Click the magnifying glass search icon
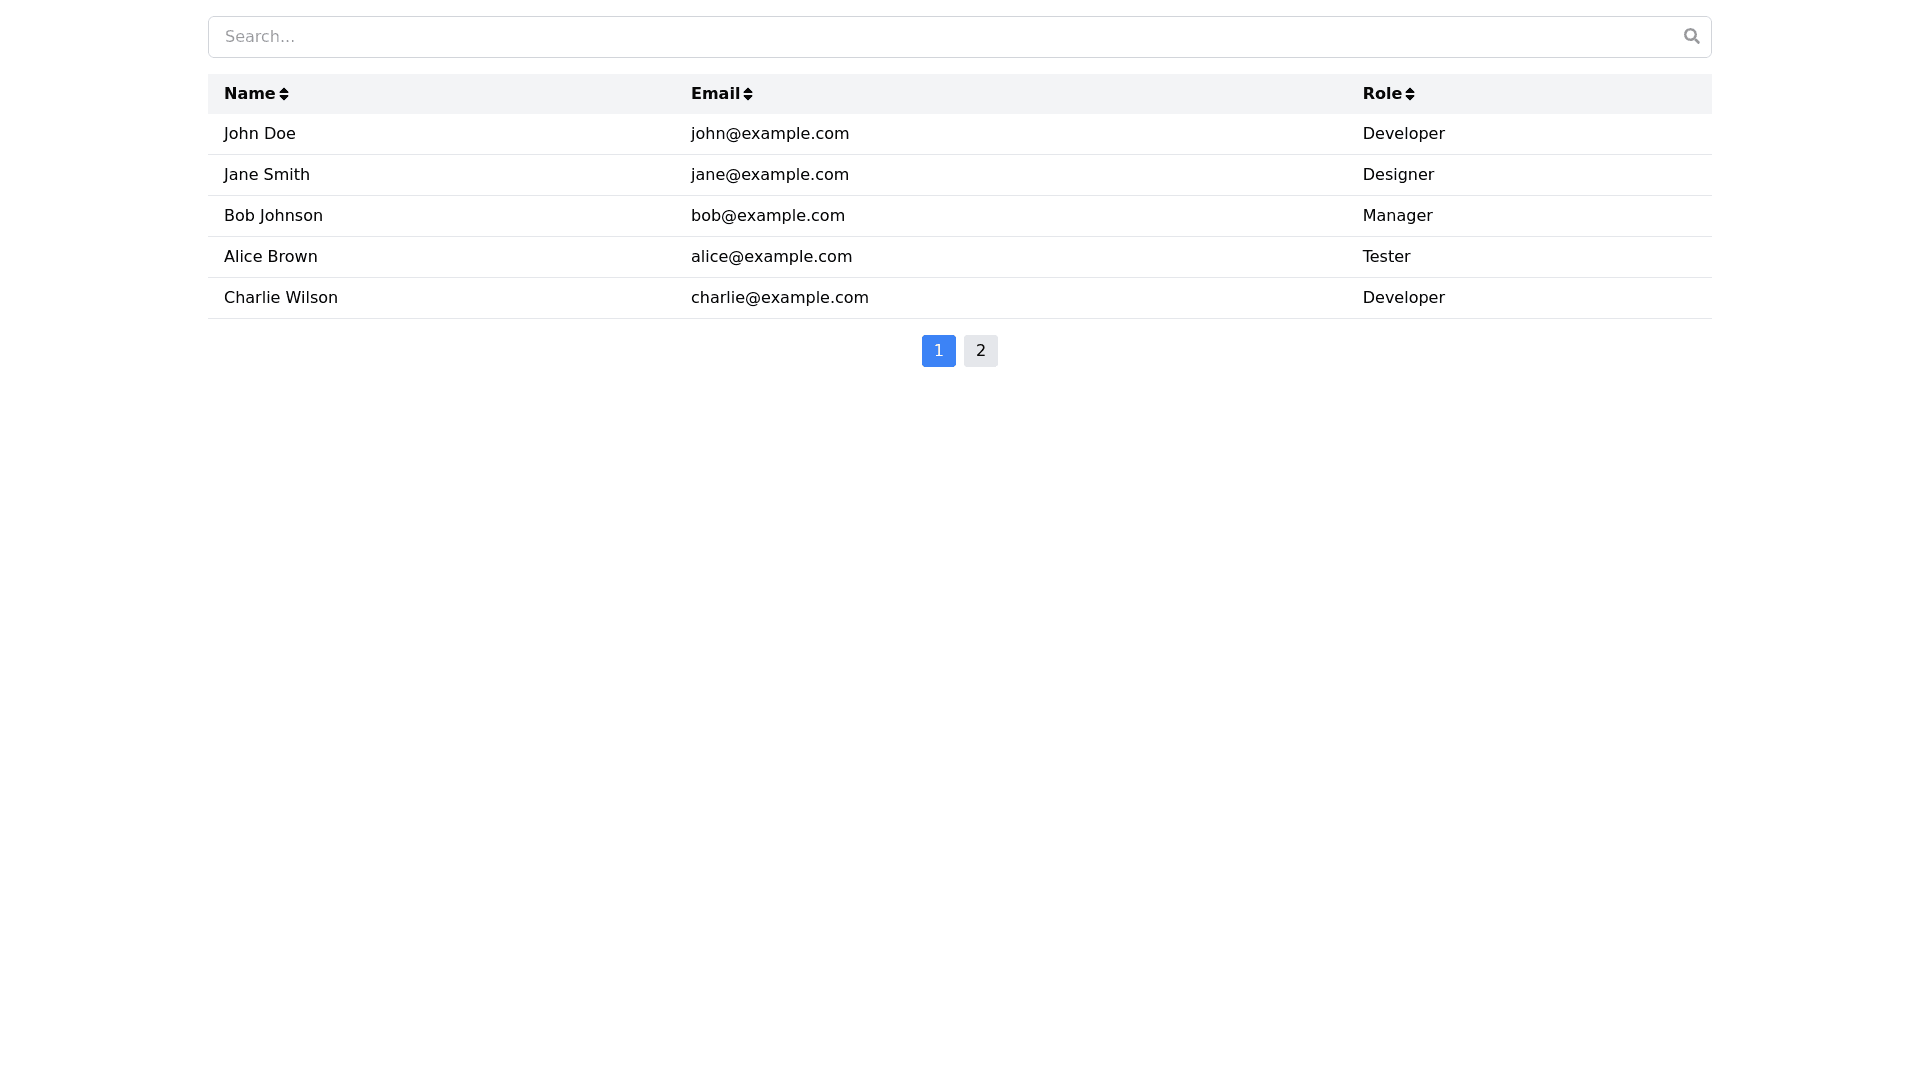 (1691, 36)
